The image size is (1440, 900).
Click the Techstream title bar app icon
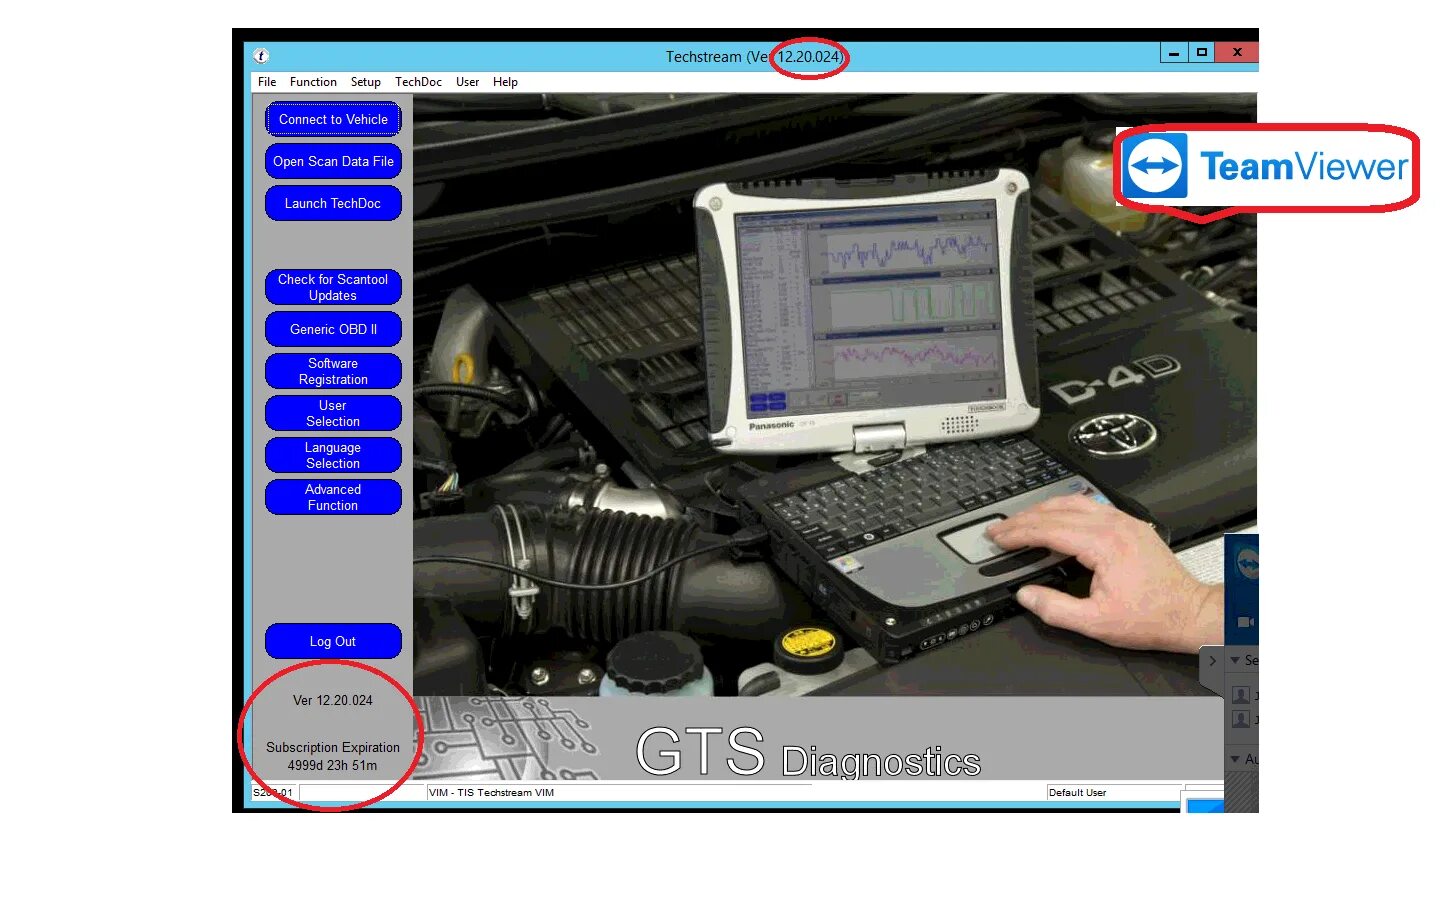(x=261, y=56)
